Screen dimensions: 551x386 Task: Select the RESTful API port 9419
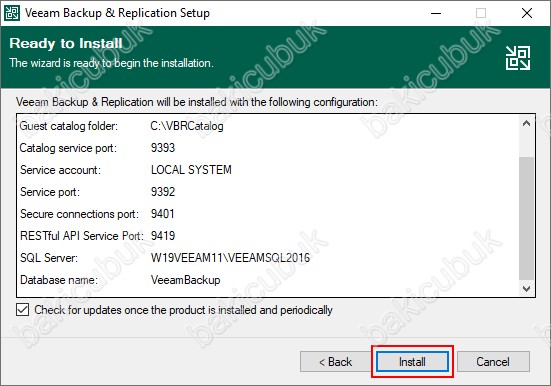163,236
